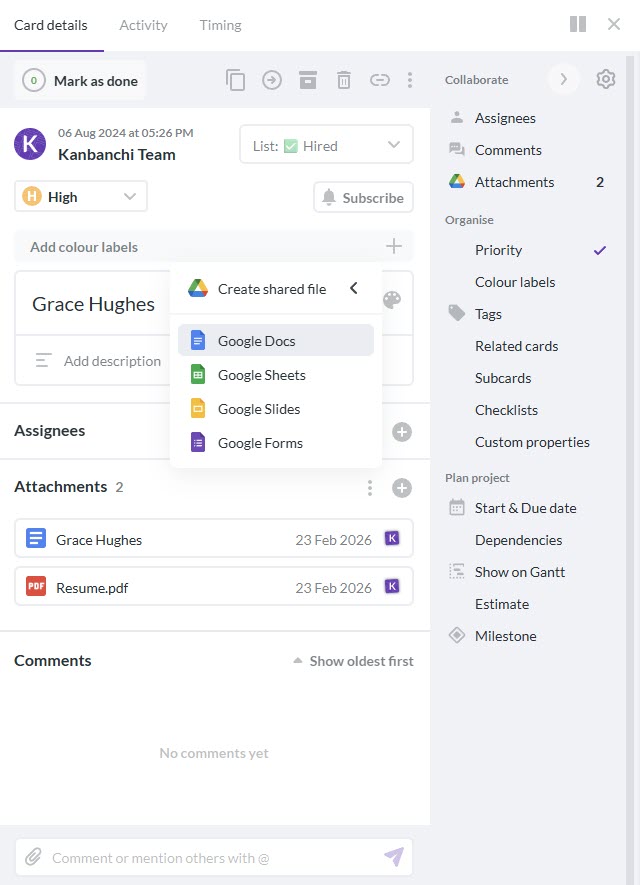
Task: Switch to the Activity tab
Action: 143,25
